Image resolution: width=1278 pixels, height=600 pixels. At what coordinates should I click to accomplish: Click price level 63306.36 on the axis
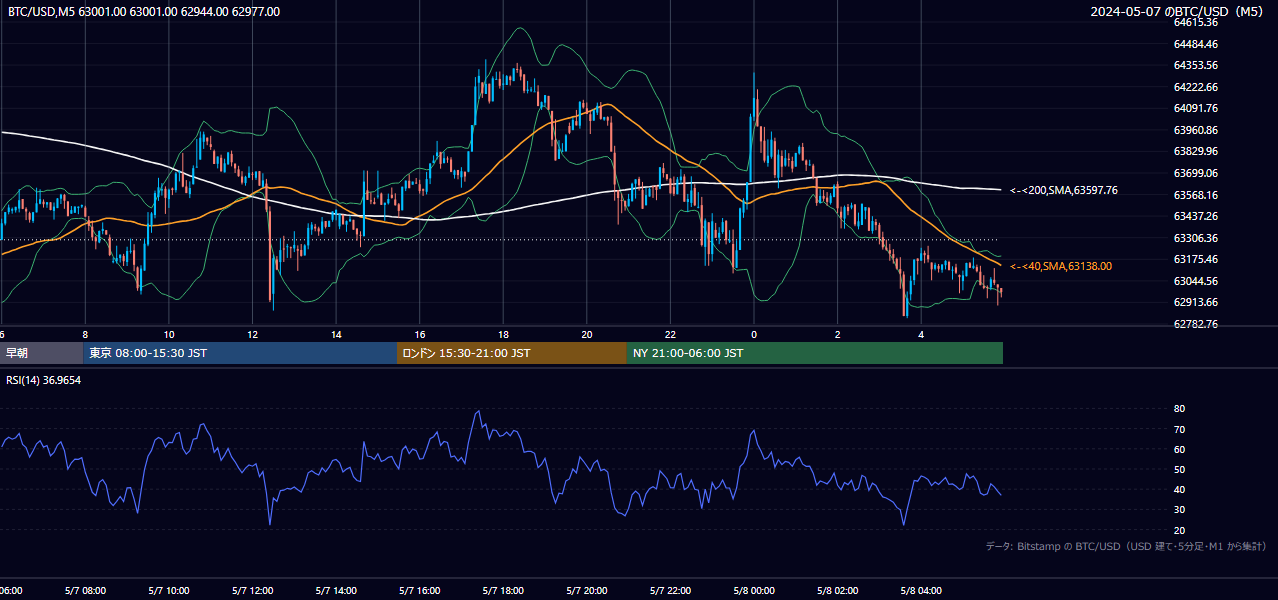1196,238
